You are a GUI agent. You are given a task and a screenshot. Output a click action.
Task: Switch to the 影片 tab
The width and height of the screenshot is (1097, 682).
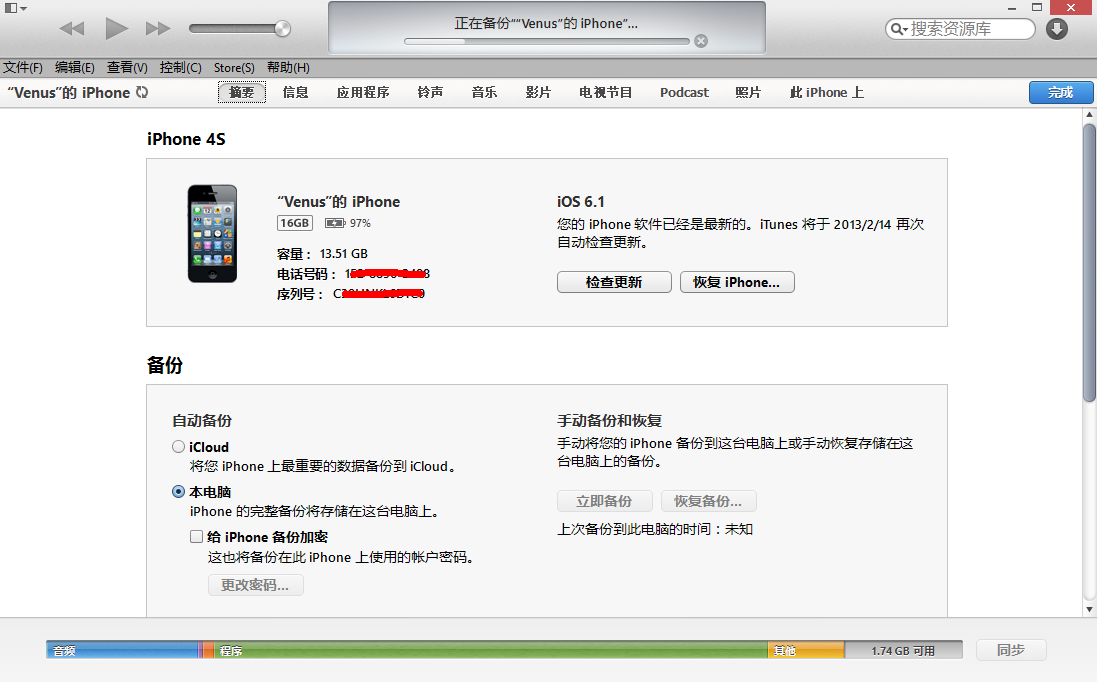click(x=538, y=92)
